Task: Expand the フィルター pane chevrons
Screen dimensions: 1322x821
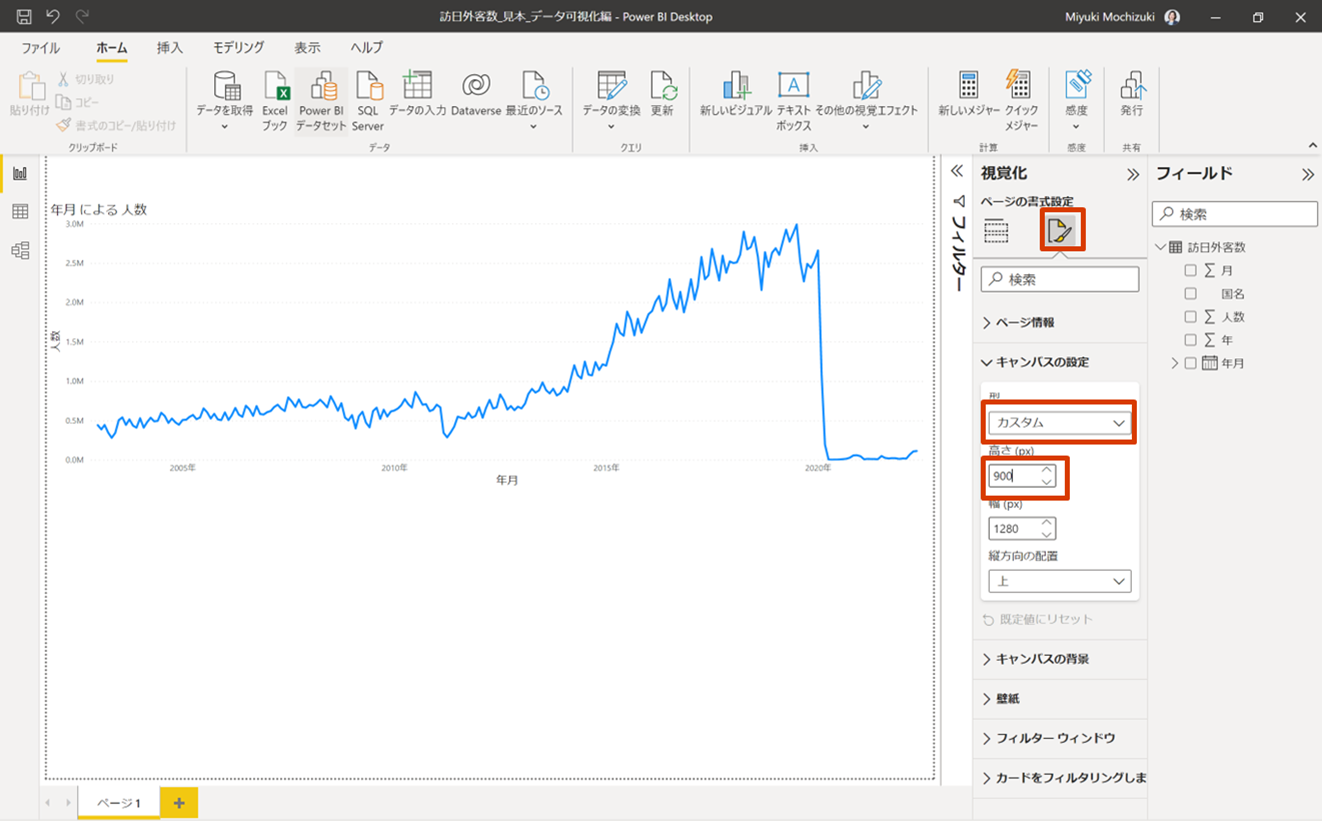Action: coord(957,171)
